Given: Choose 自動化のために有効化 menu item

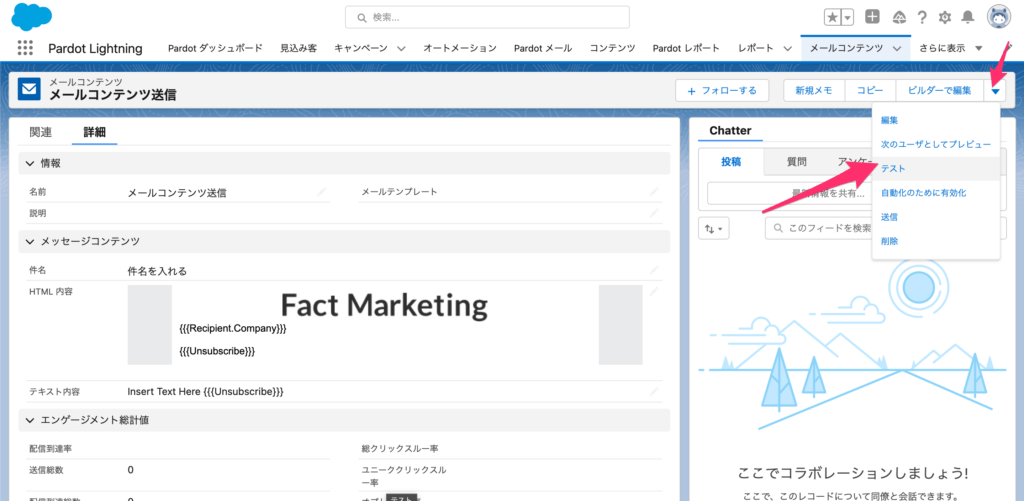Looking at the screenshot, I should 936,193.
